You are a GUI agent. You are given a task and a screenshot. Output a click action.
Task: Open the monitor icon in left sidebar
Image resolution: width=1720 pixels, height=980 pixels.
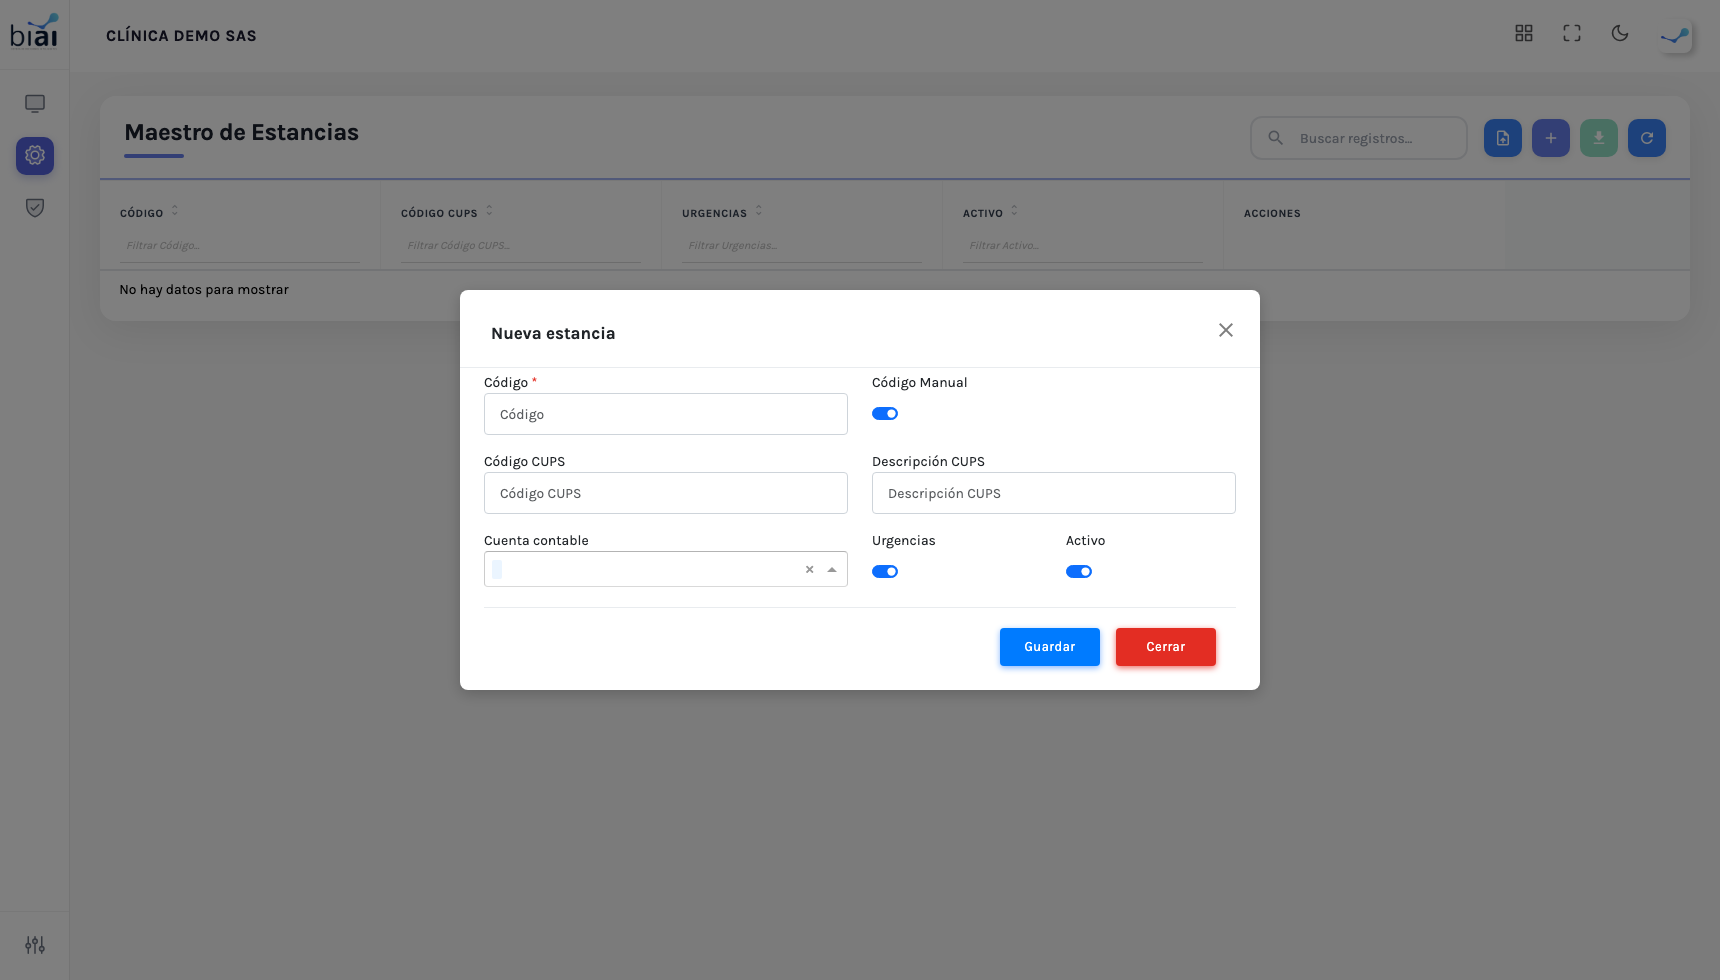pyautogui.click(x=35, y=104)
